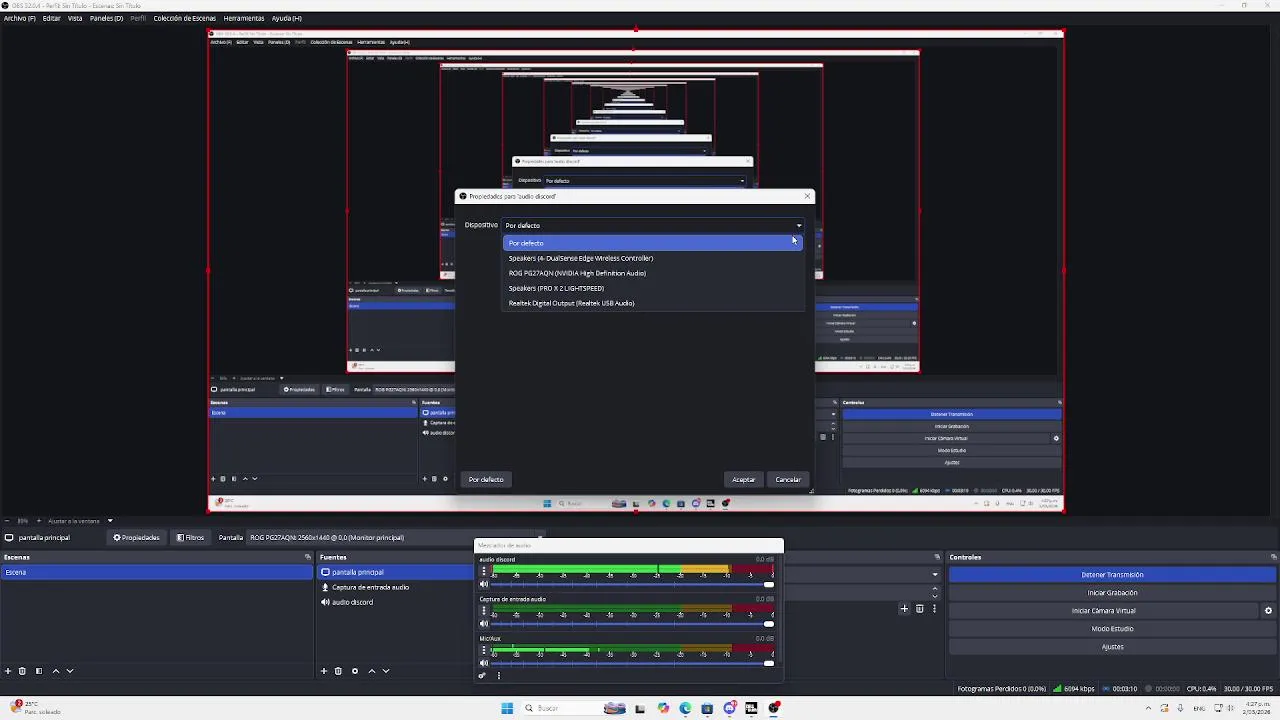This screenshot has width=1280, height=720.
Task: Open three-dot menu for Captura de entrada audio channel
Action: [x=484, y=610]
